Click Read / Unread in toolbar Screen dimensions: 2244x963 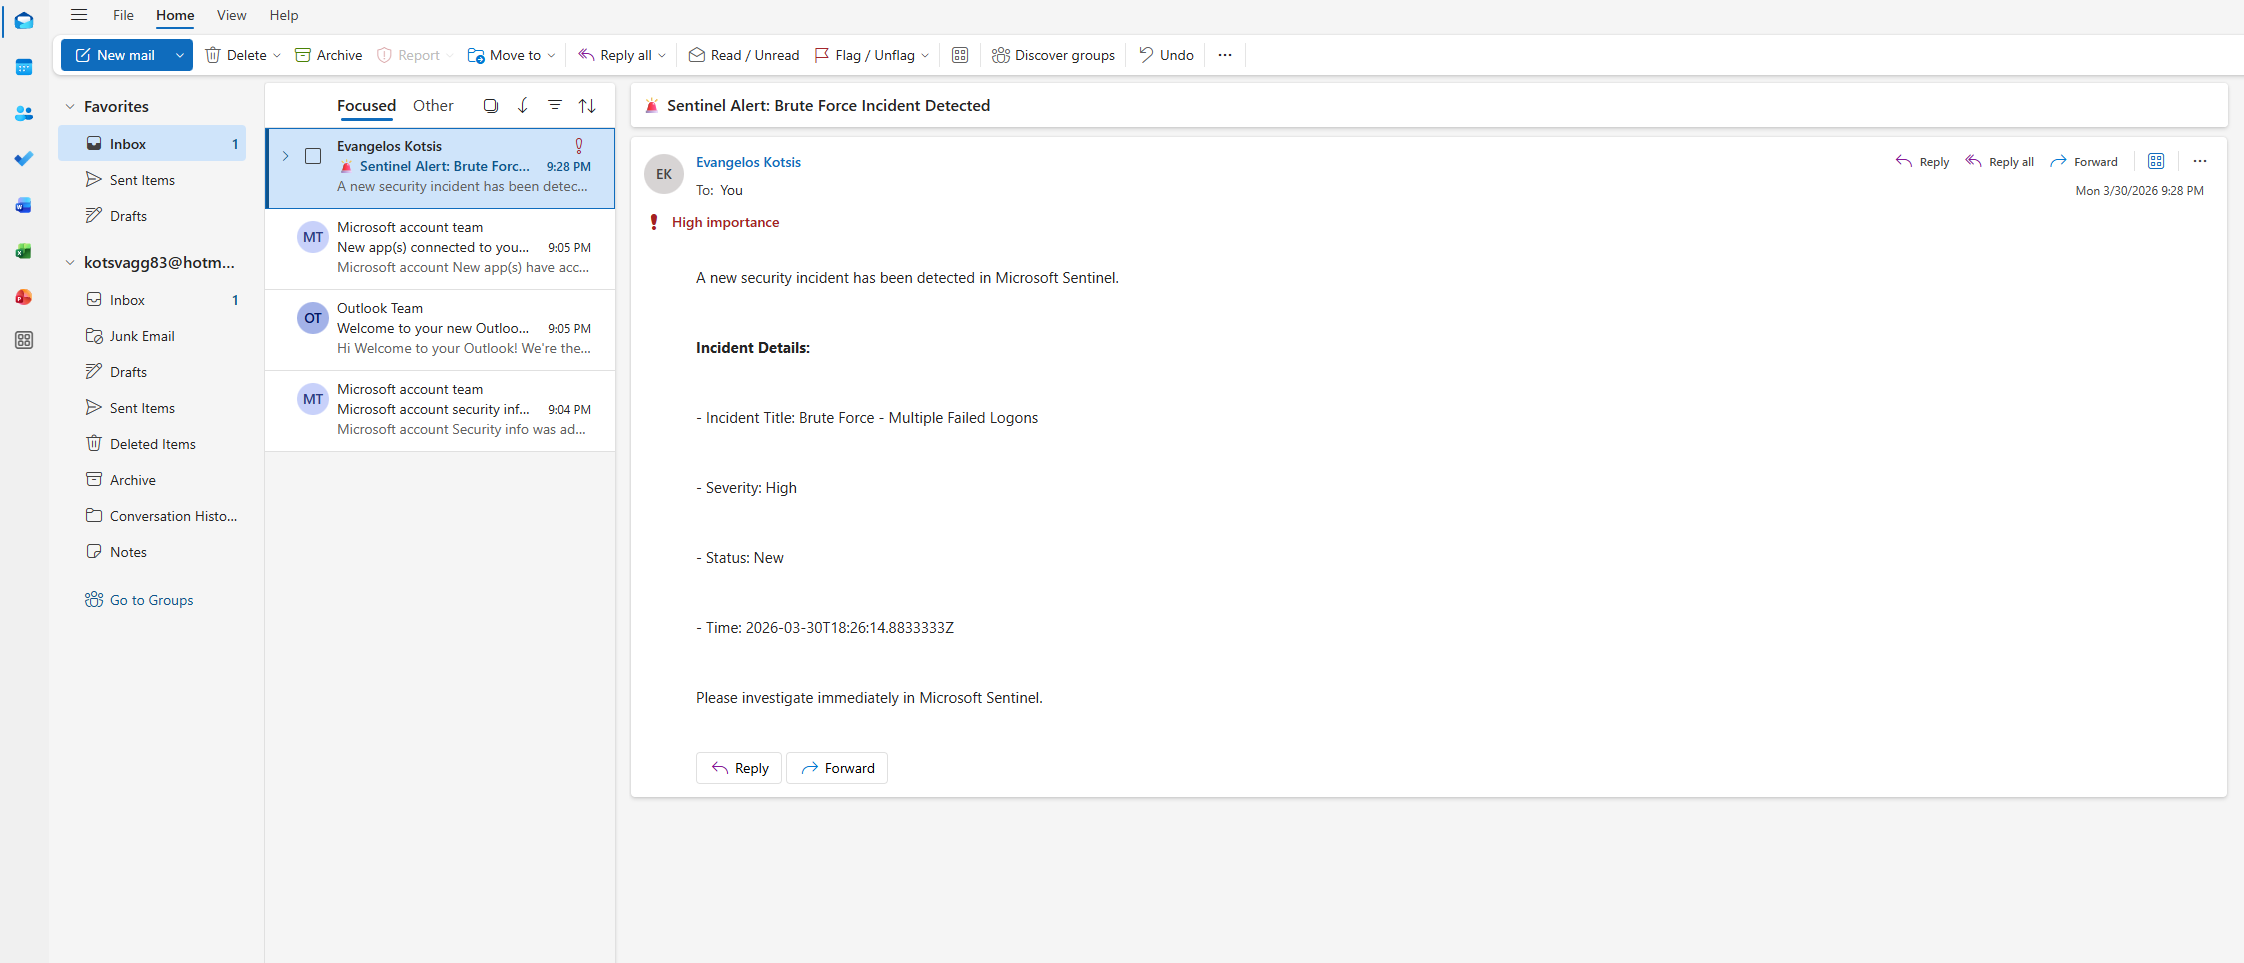(744, 55)
